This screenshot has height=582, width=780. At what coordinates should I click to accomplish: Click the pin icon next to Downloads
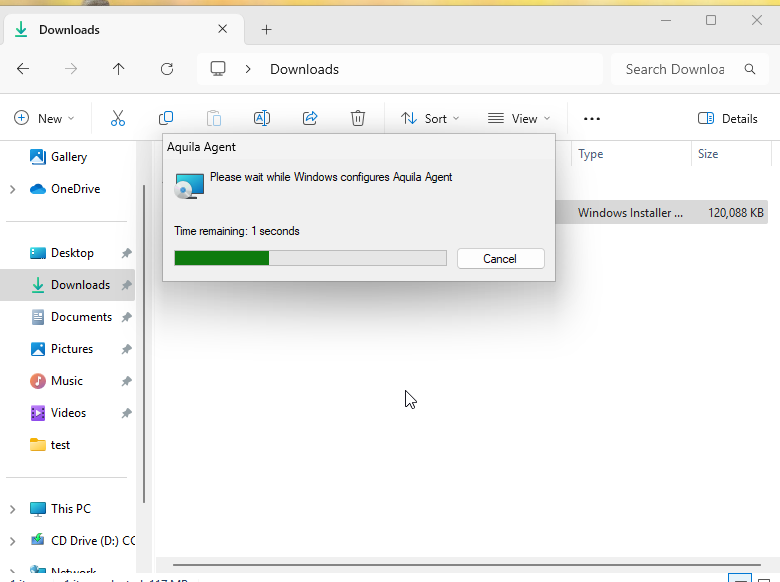tap(126, 285)
